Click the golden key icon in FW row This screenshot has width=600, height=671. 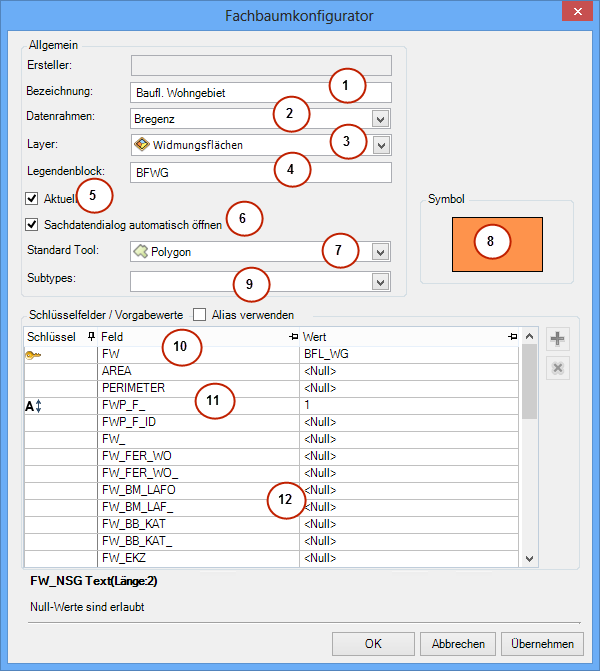click(x=34, y=354)
